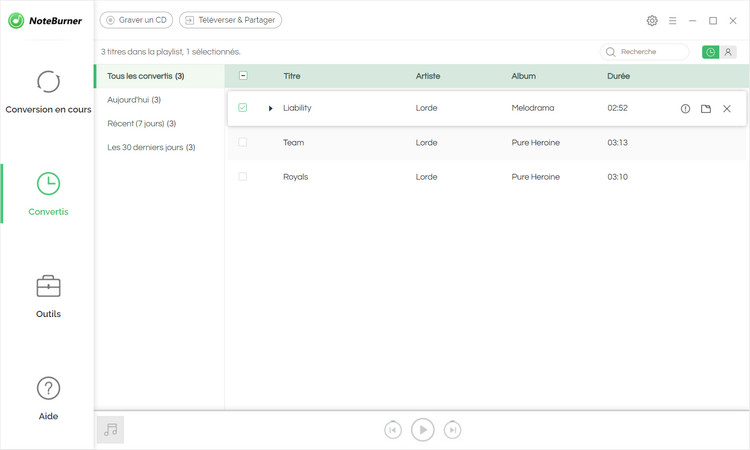This screenshot has width=750, height=450.
Task: Maximize the NoteBurner window
Action: point(713,21)
